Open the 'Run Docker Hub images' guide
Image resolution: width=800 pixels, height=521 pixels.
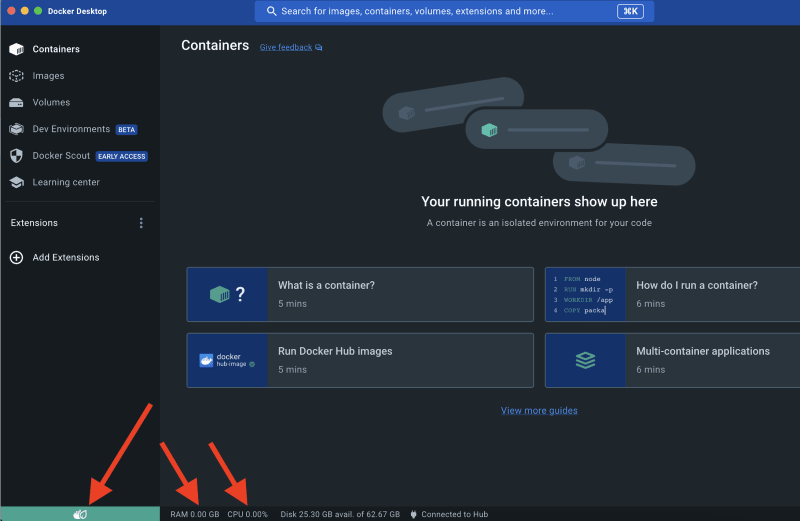pyautogui.click(x=360, y=360)
